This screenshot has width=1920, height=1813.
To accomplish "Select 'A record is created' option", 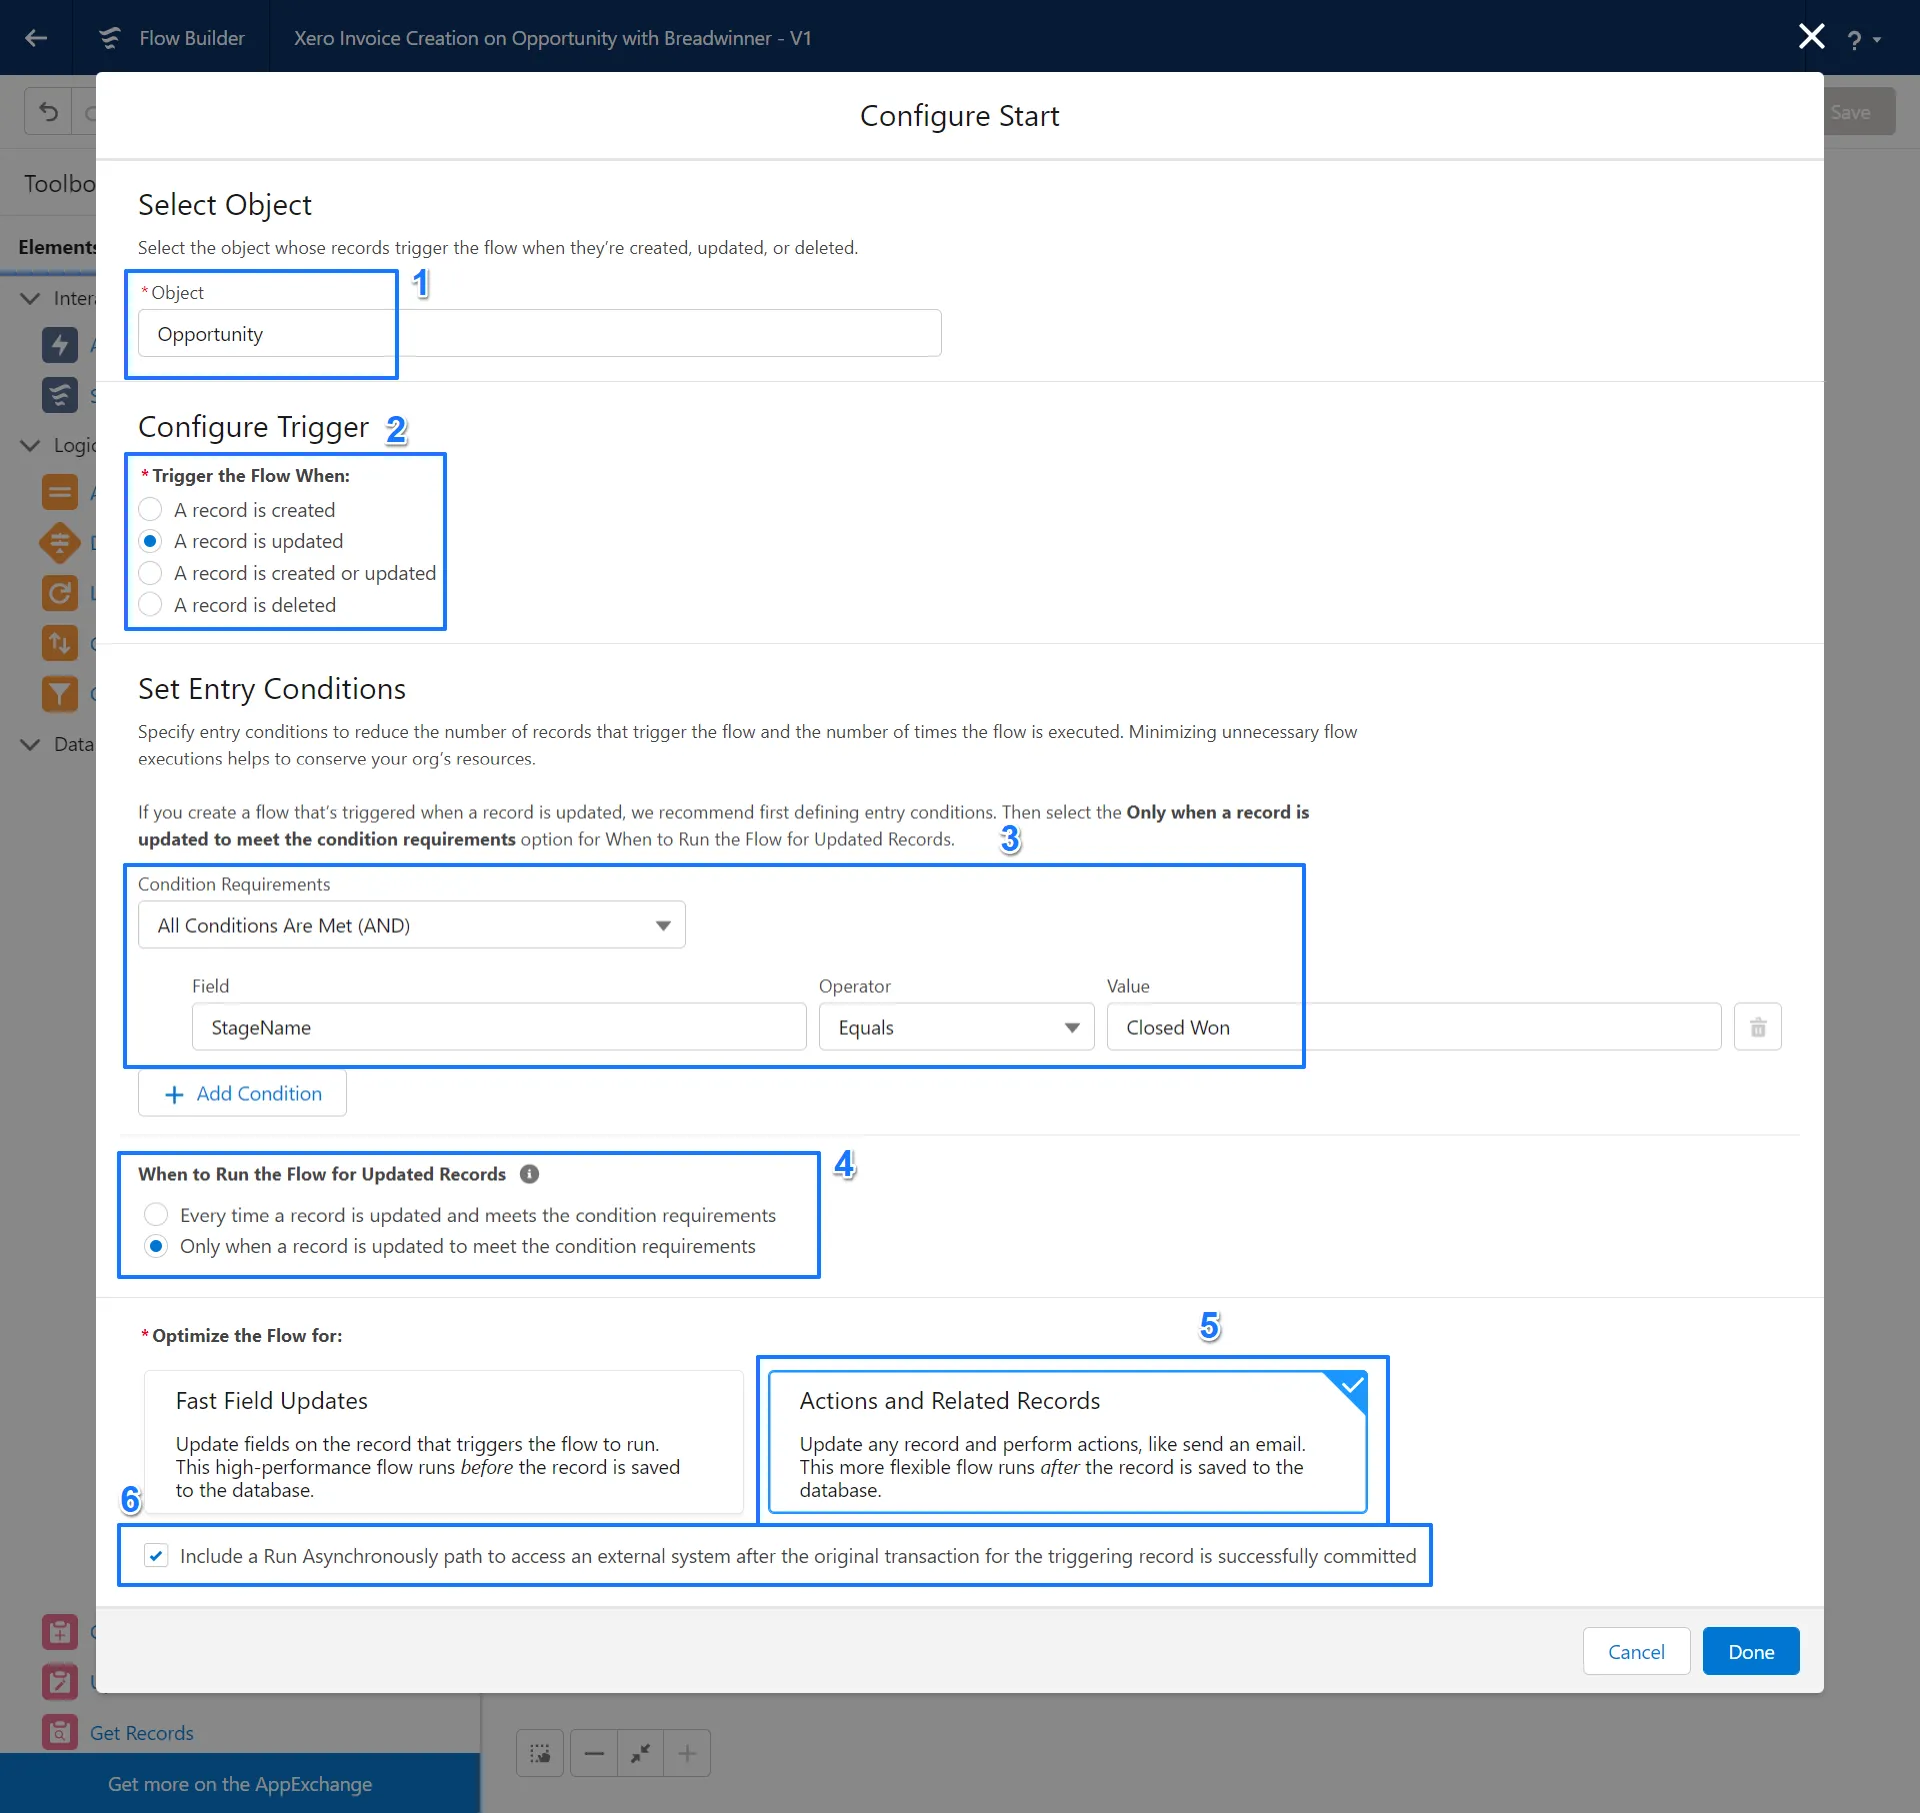I will [151, 510].
